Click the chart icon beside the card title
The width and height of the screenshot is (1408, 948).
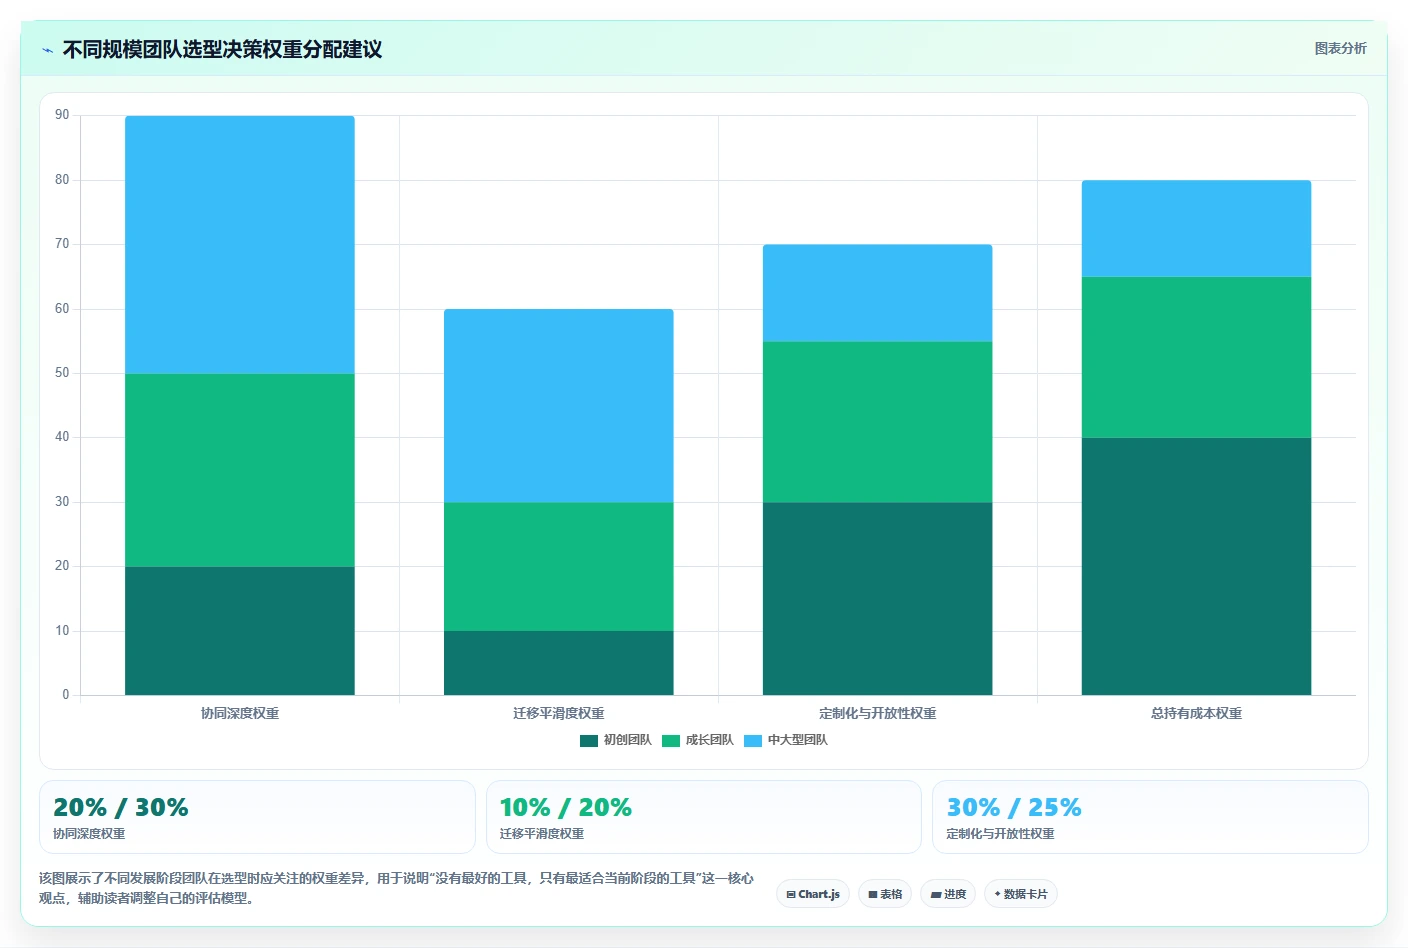[x=47, y=50]
